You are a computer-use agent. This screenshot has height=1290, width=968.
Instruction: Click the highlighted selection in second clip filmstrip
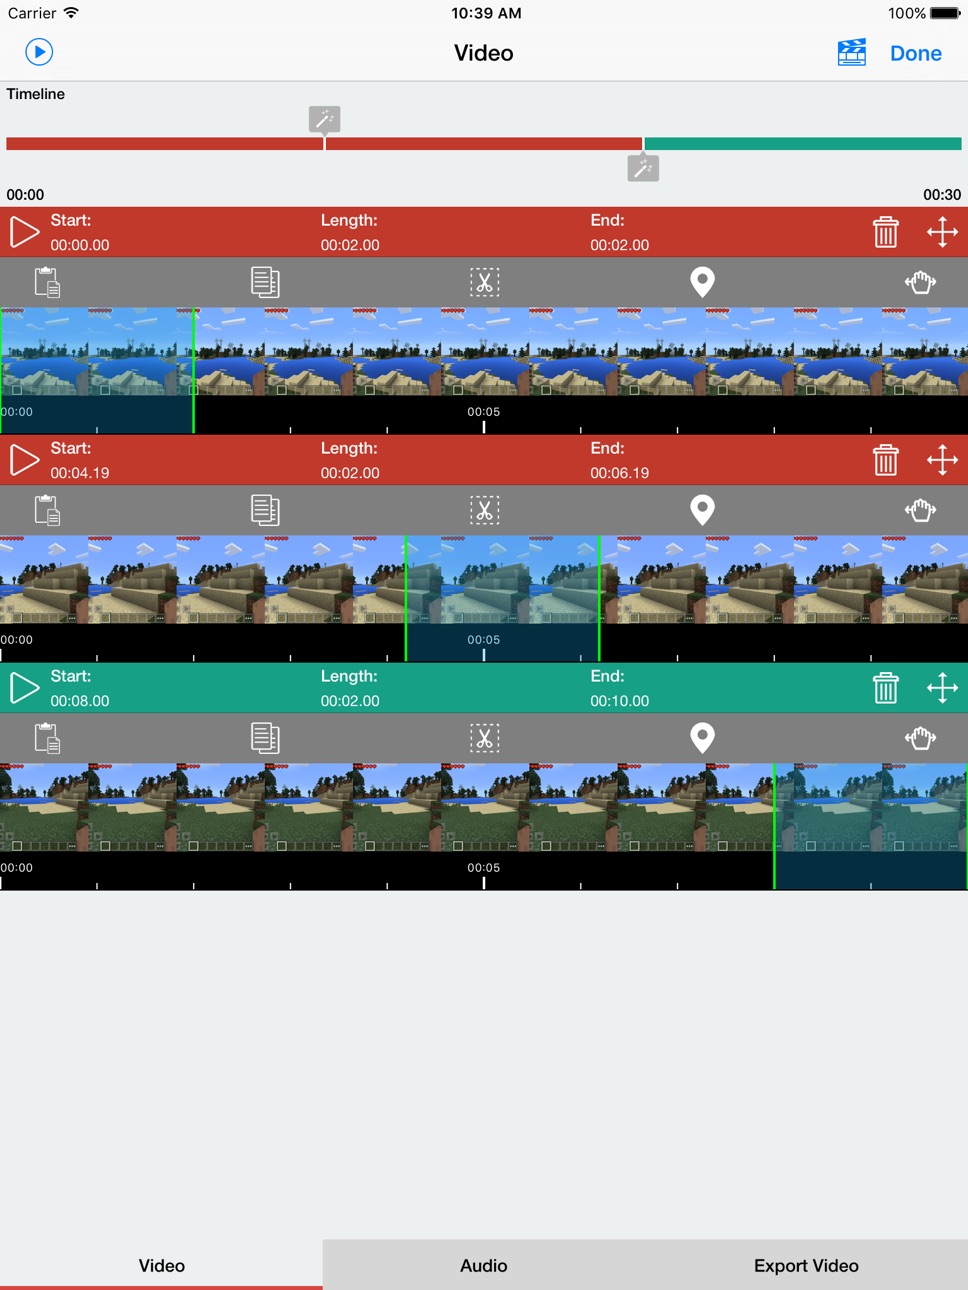coord(502,598)
